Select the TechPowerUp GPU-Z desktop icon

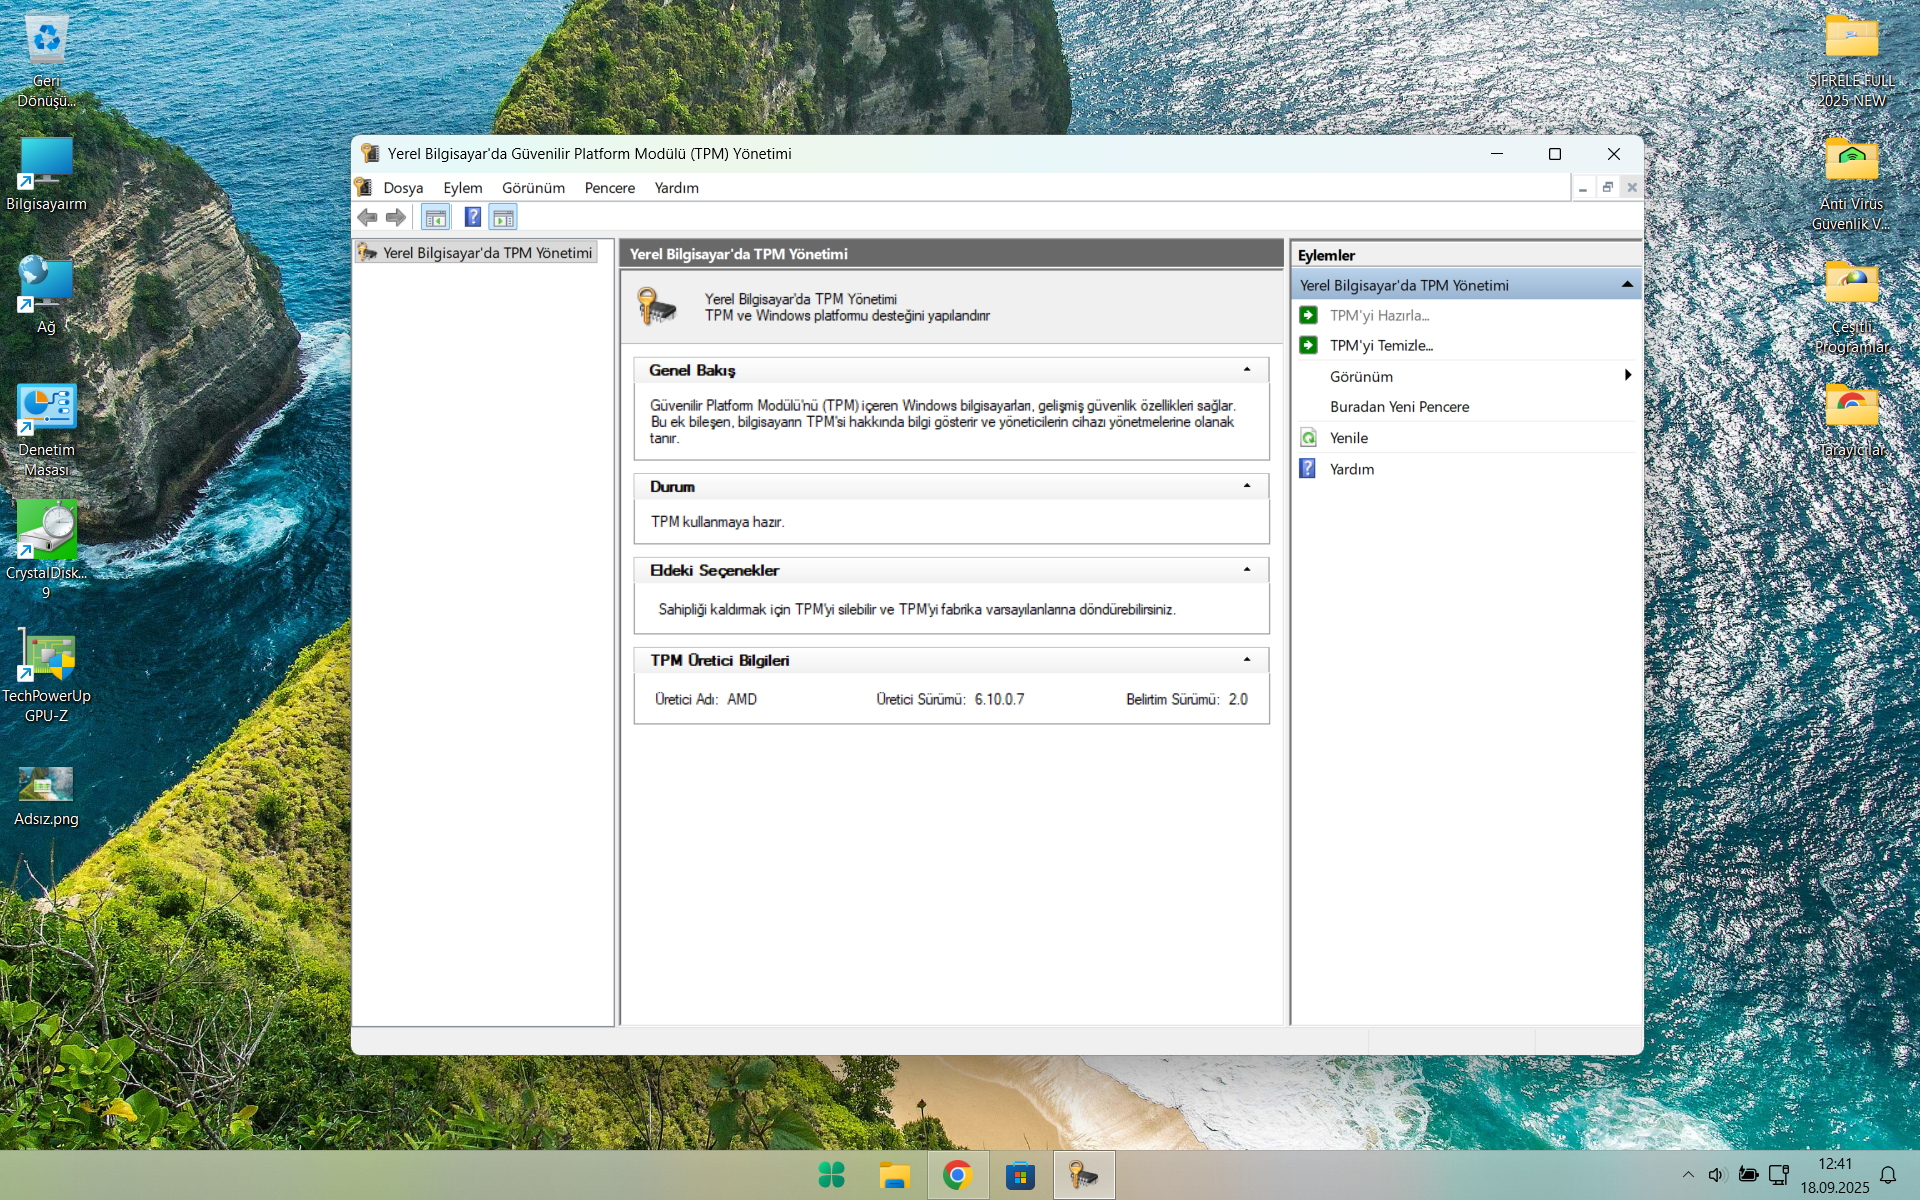[x=46, y=676]
